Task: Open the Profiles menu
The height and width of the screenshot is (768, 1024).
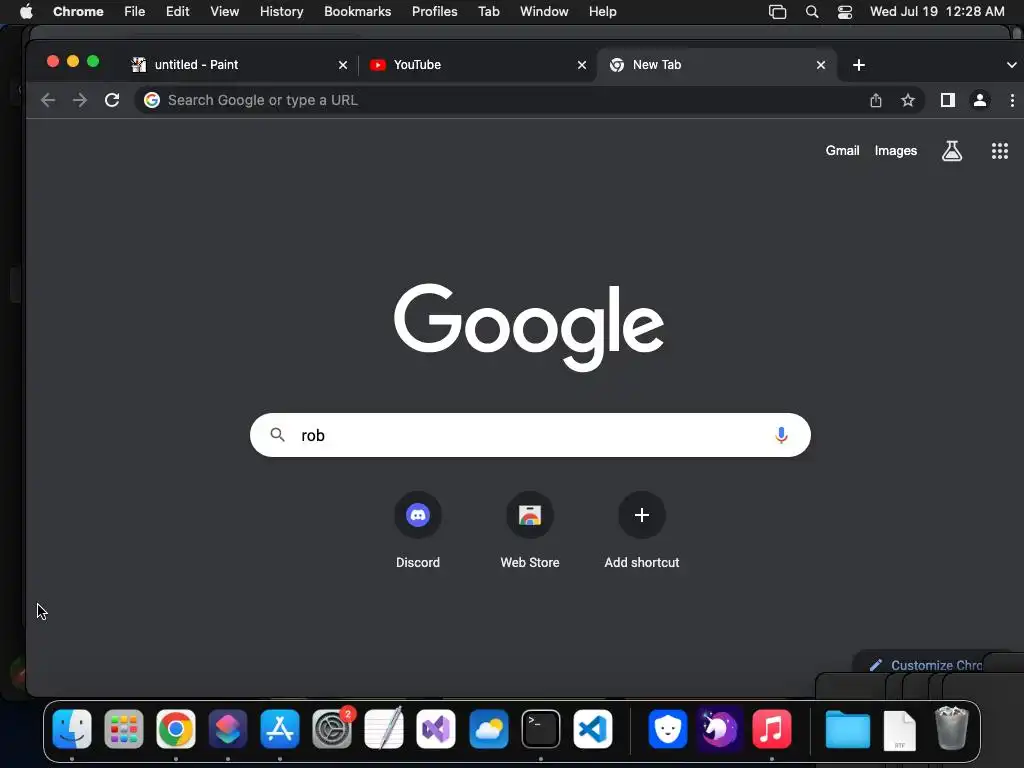Action: 434,12
